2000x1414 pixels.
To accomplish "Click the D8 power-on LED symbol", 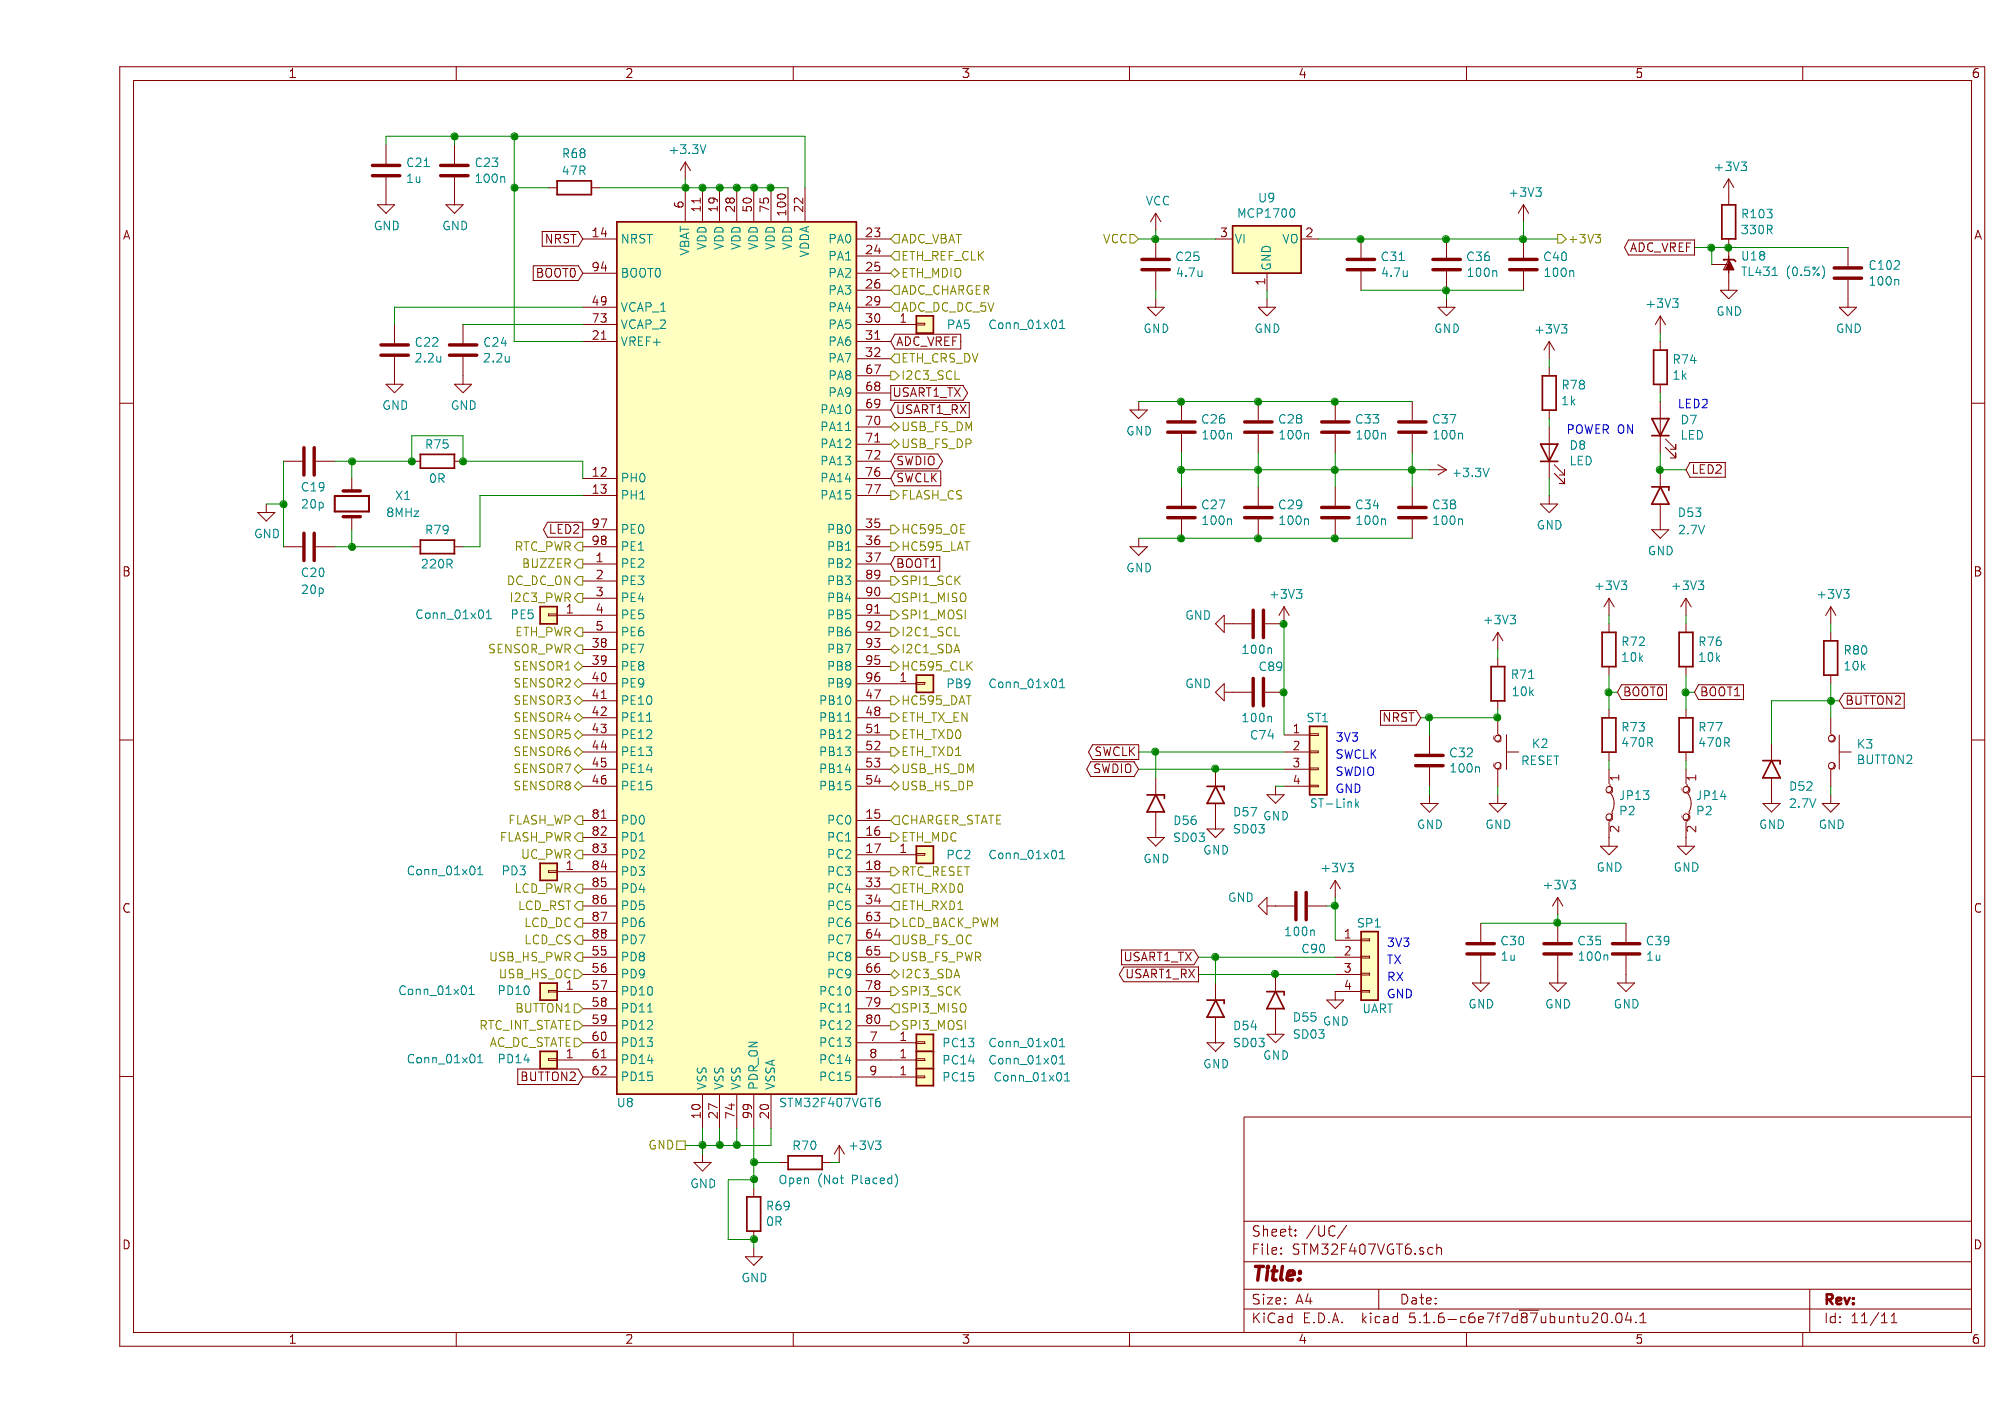I will pos(1549,453).
